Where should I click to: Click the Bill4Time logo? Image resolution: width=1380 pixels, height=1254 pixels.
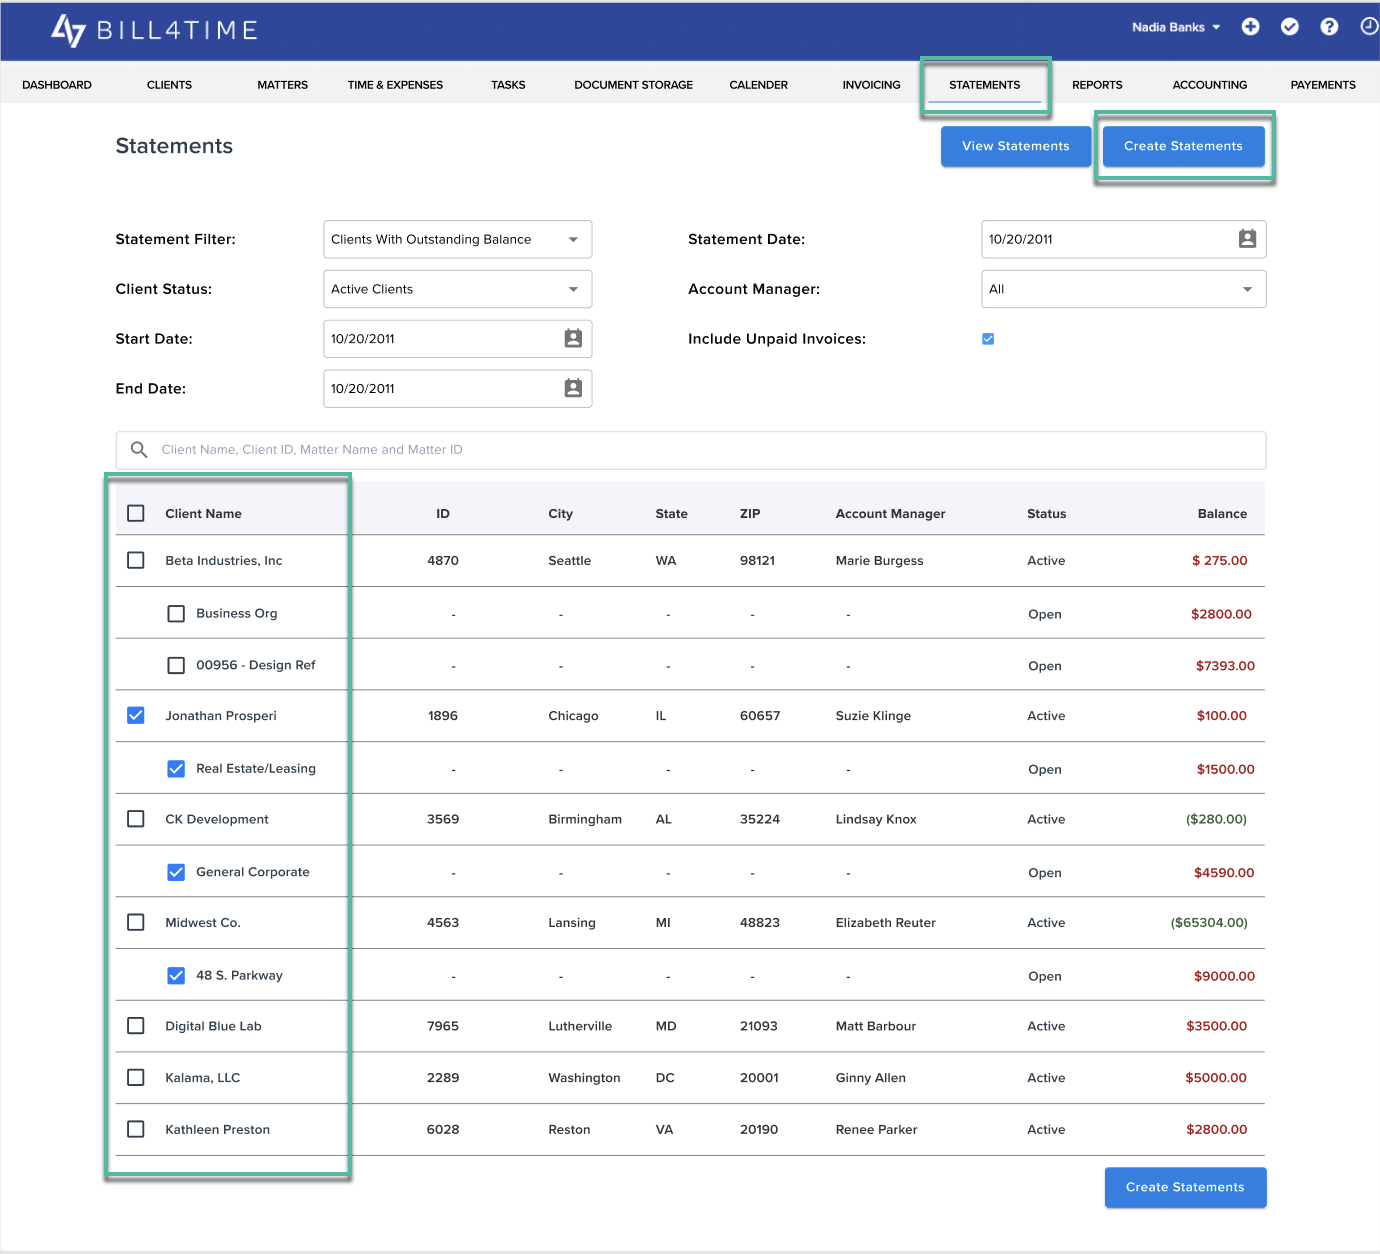tap(155, 30)
